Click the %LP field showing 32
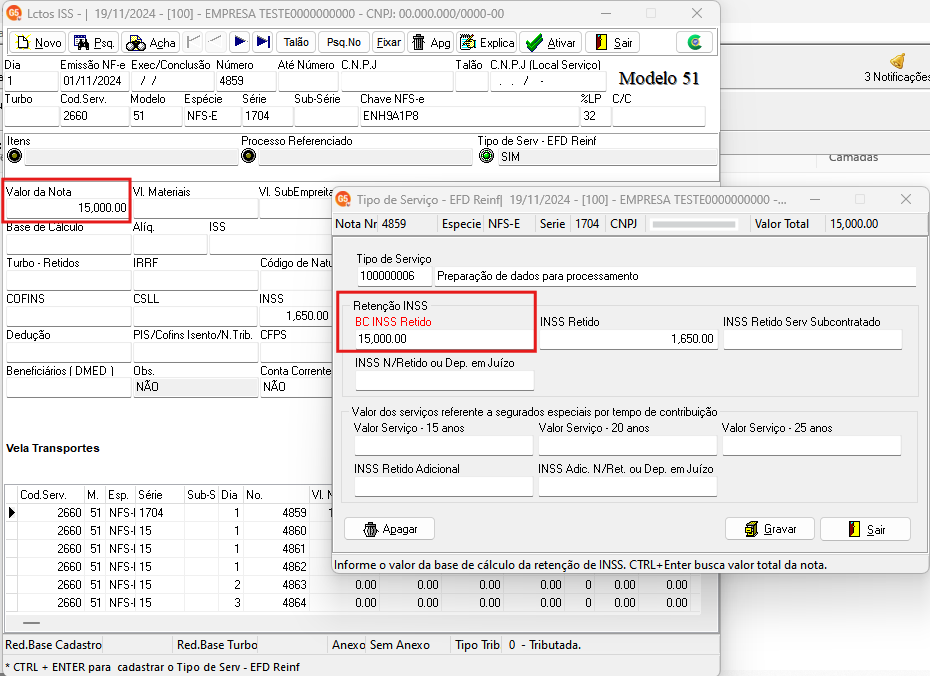The height and width of the screenshot is (676, 930). pos(595,116)
